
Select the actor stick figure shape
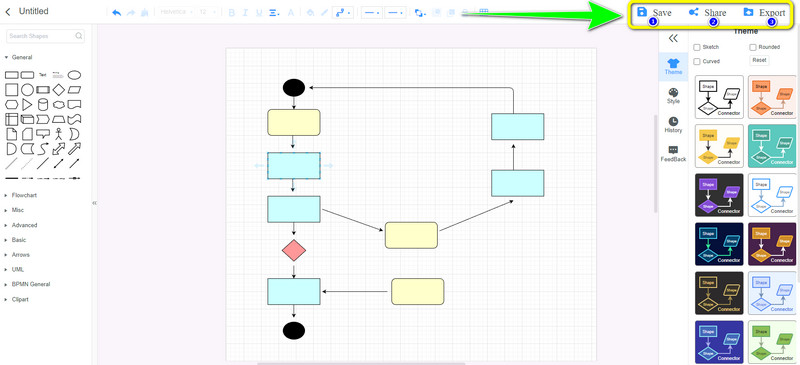pos(59,134)
